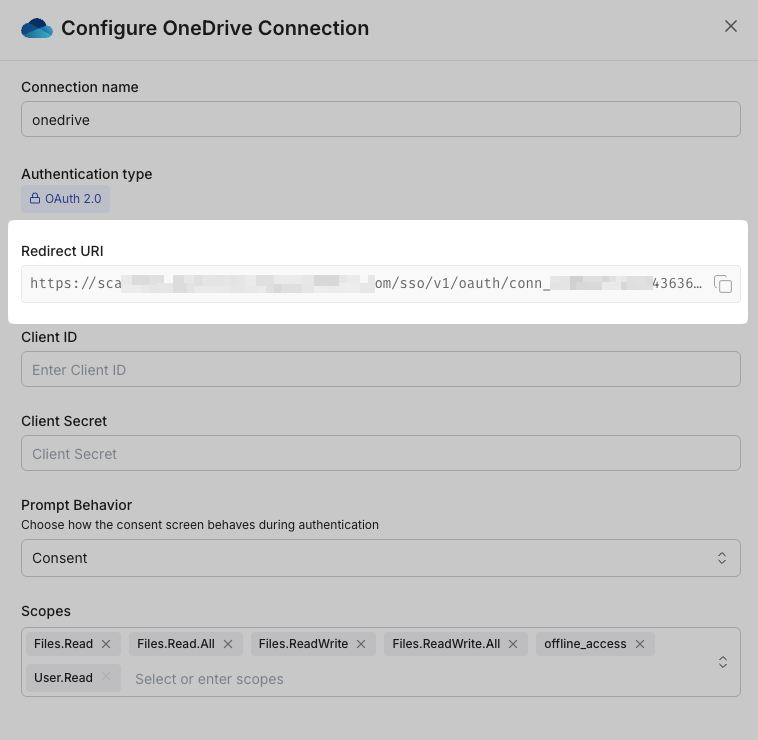Remove the User.Read scope tag
758x740 pixels.
pyautogui.click(x=106, y=678)
